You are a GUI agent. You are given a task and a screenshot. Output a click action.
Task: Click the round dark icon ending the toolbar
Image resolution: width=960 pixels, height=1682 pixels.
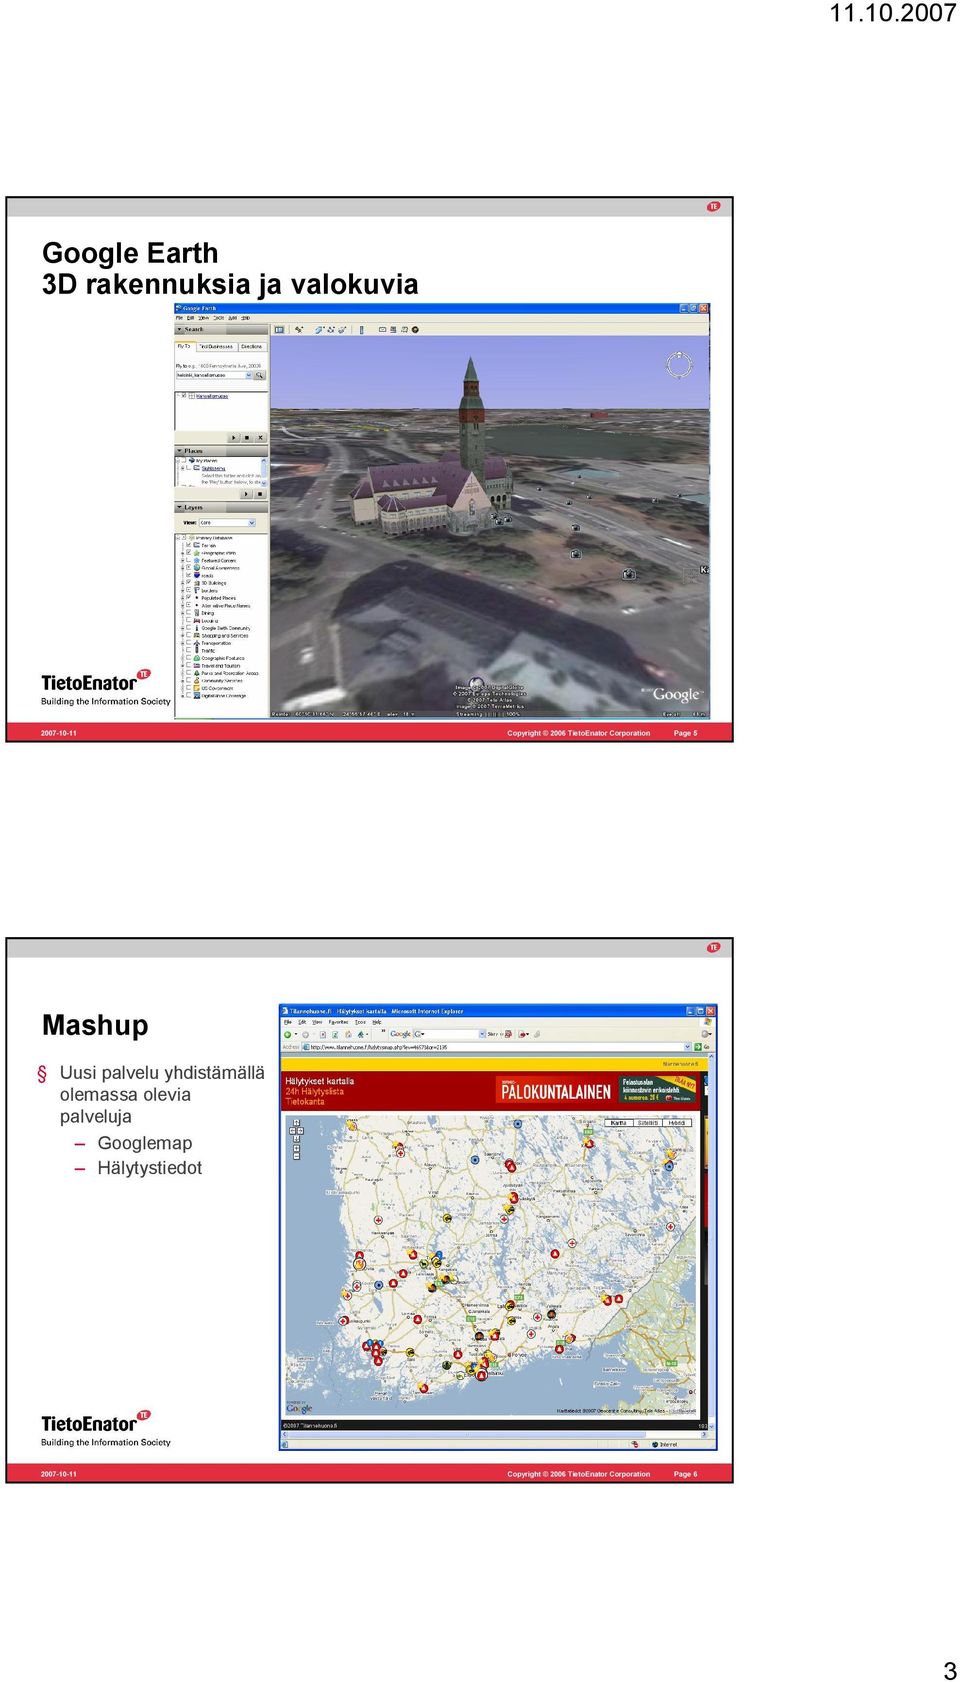click(415, 329)
